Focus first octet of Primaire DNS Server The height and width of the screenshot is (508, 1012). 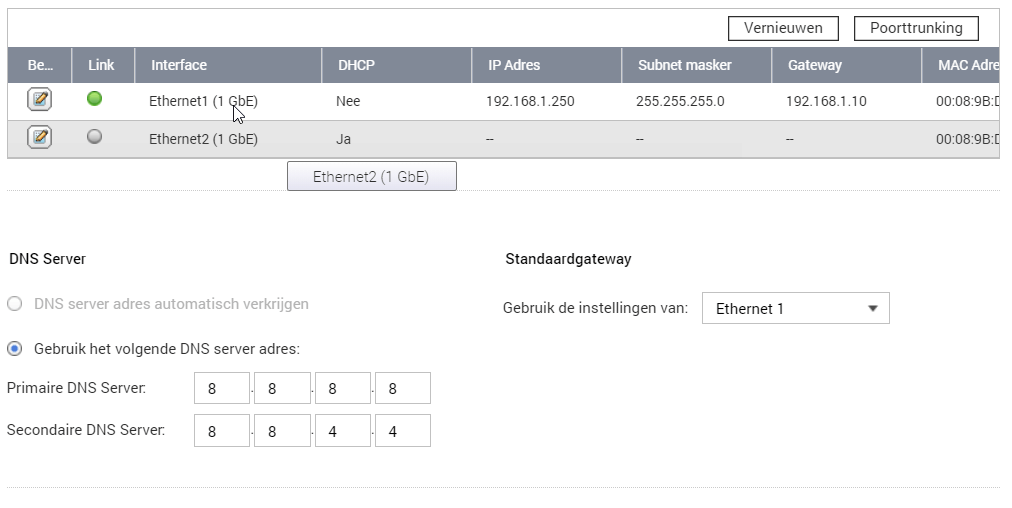(x=222, y=389)
